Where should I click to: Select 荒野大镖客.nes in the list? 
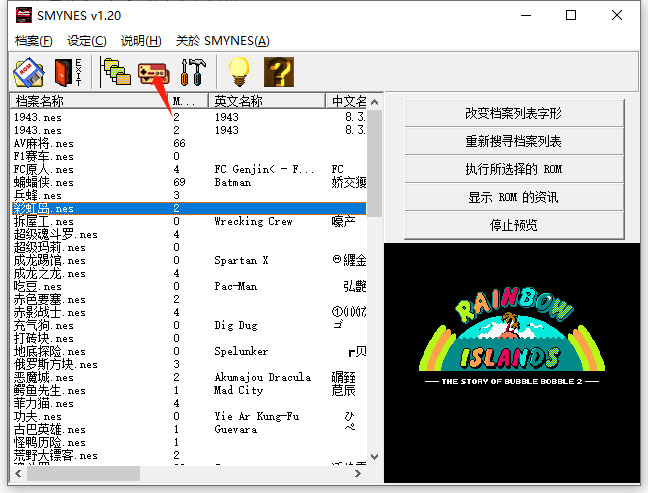[56, 456]
